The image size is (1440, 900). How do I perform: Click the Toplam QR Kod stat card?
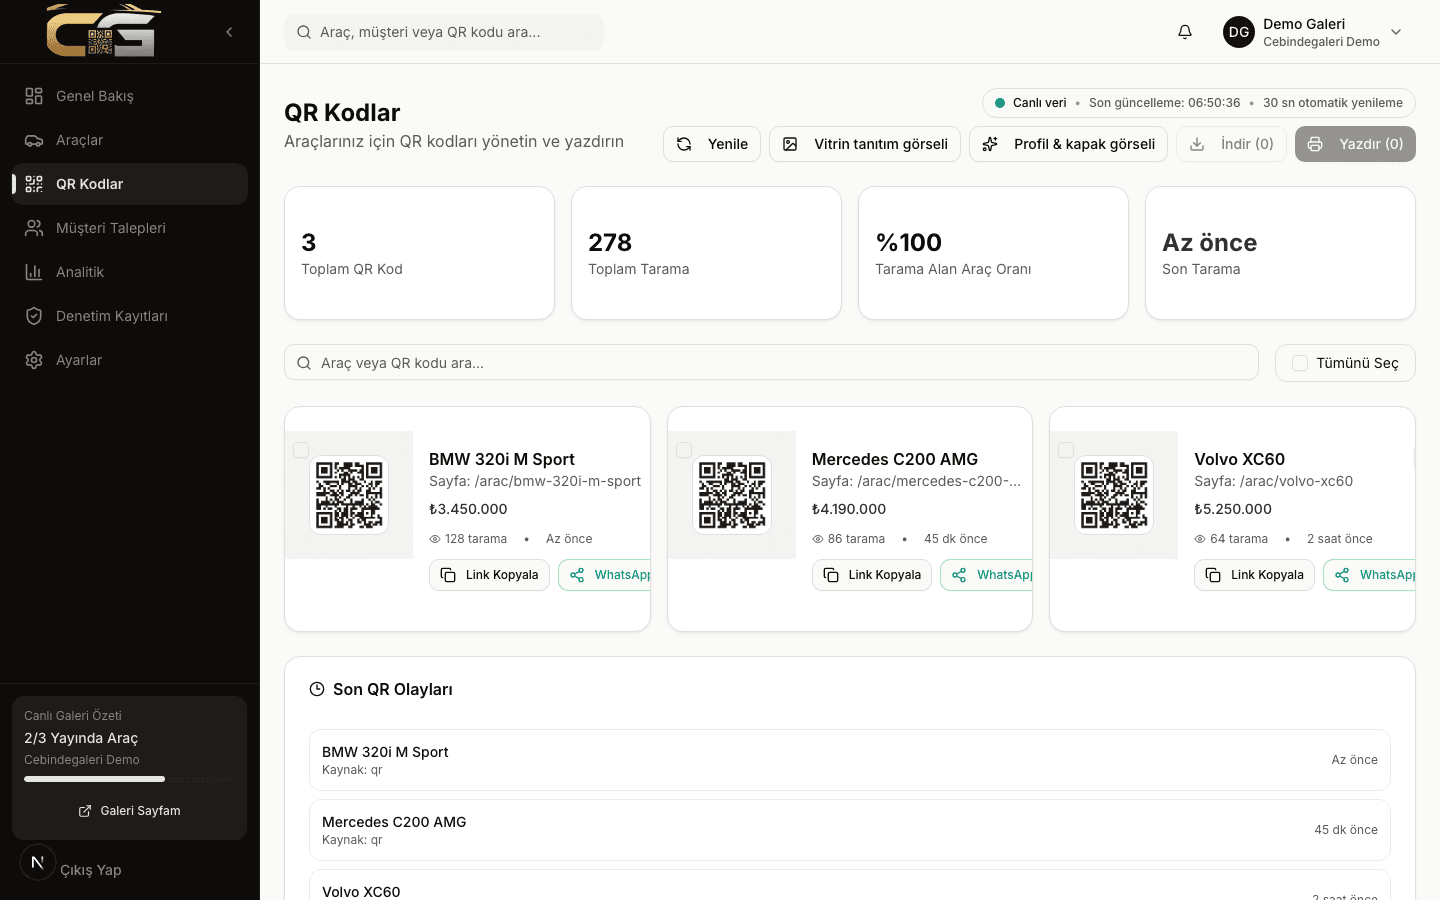(419, 253)
